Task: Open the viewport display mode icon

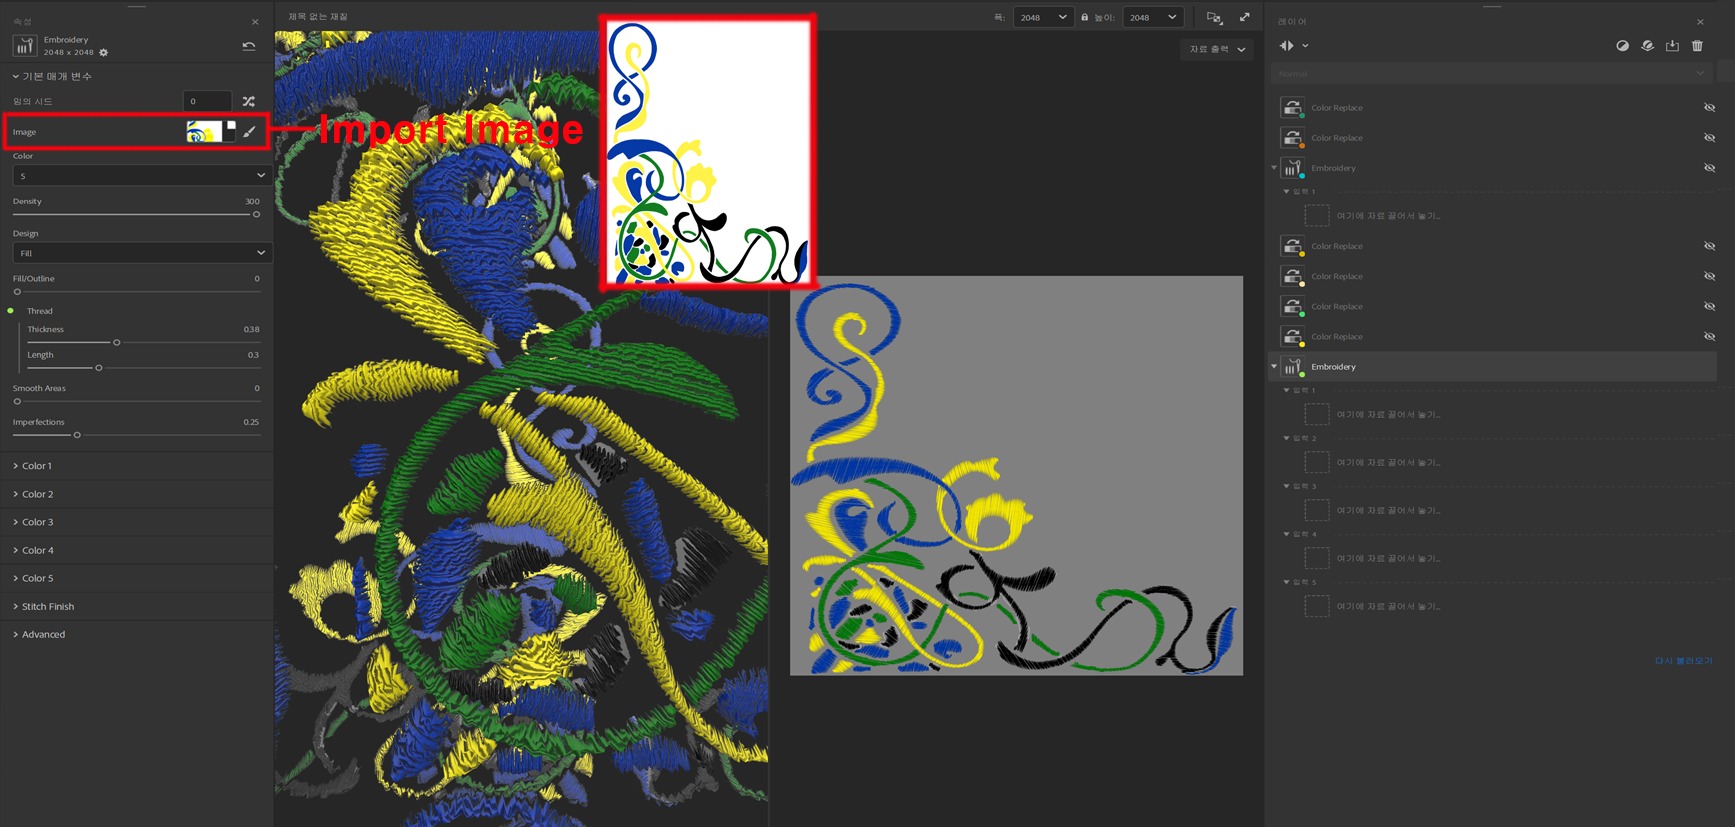Action: pyautogui.click(x=1214, y=17)
